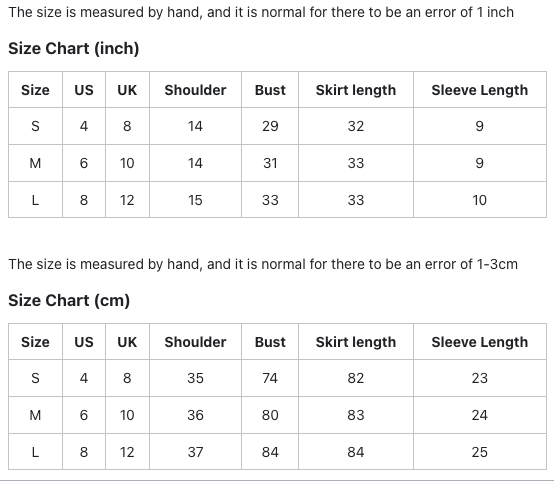
Task: Click bust value 74 in cm table
Action: (270, 378)
